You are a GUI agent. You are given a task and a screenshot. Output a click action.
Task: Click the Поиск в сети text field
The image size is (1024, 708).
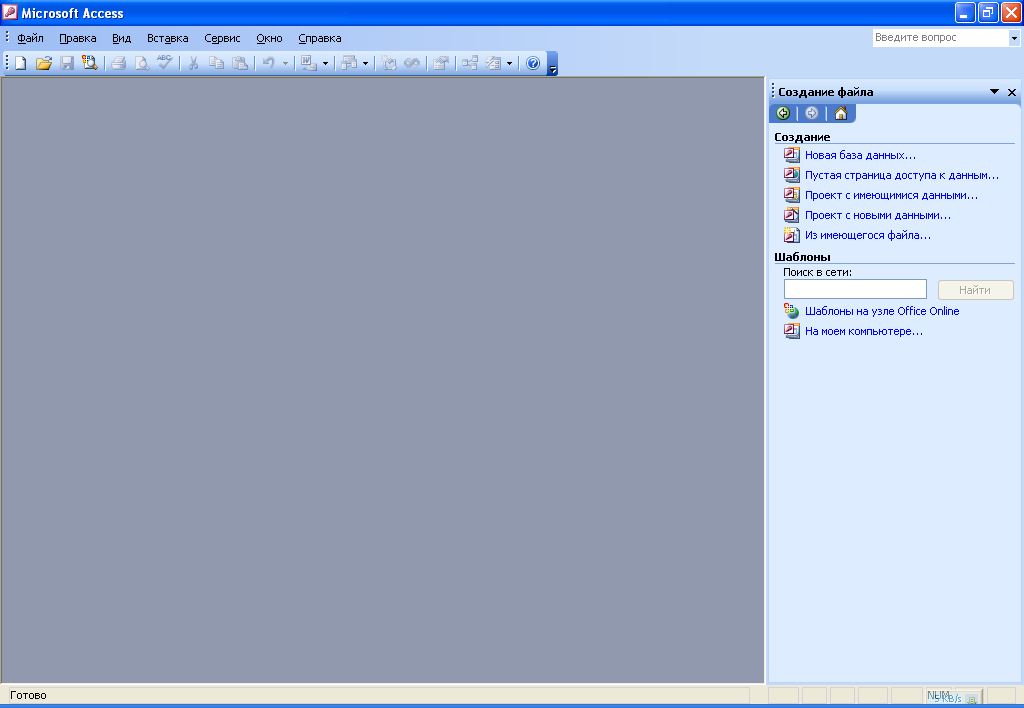(x=855, y=289)
